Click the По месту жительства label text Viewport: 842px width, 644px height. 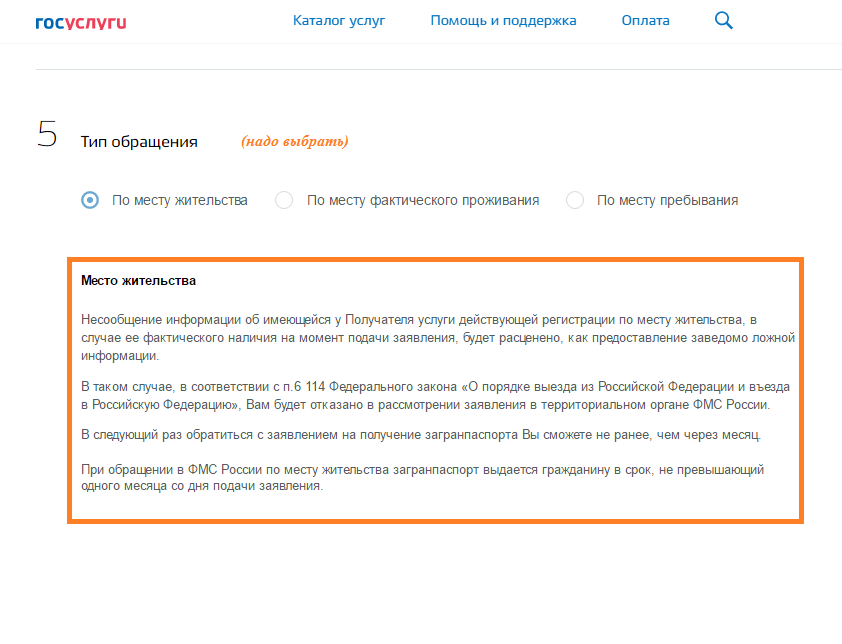pos(180,200)
